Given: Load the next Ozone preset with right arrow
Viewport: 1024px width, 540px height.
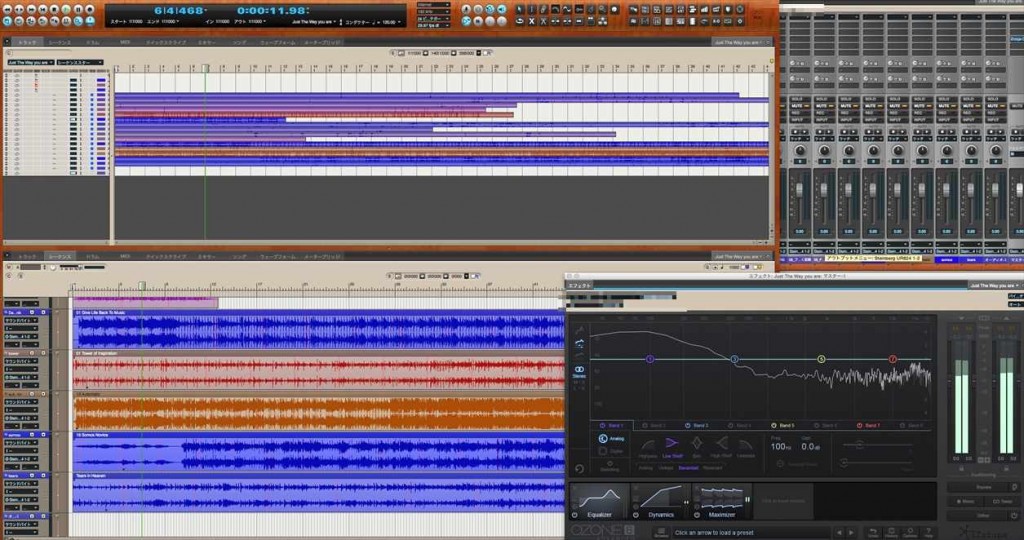Looking at the screenshot, I should coord(852,532).
